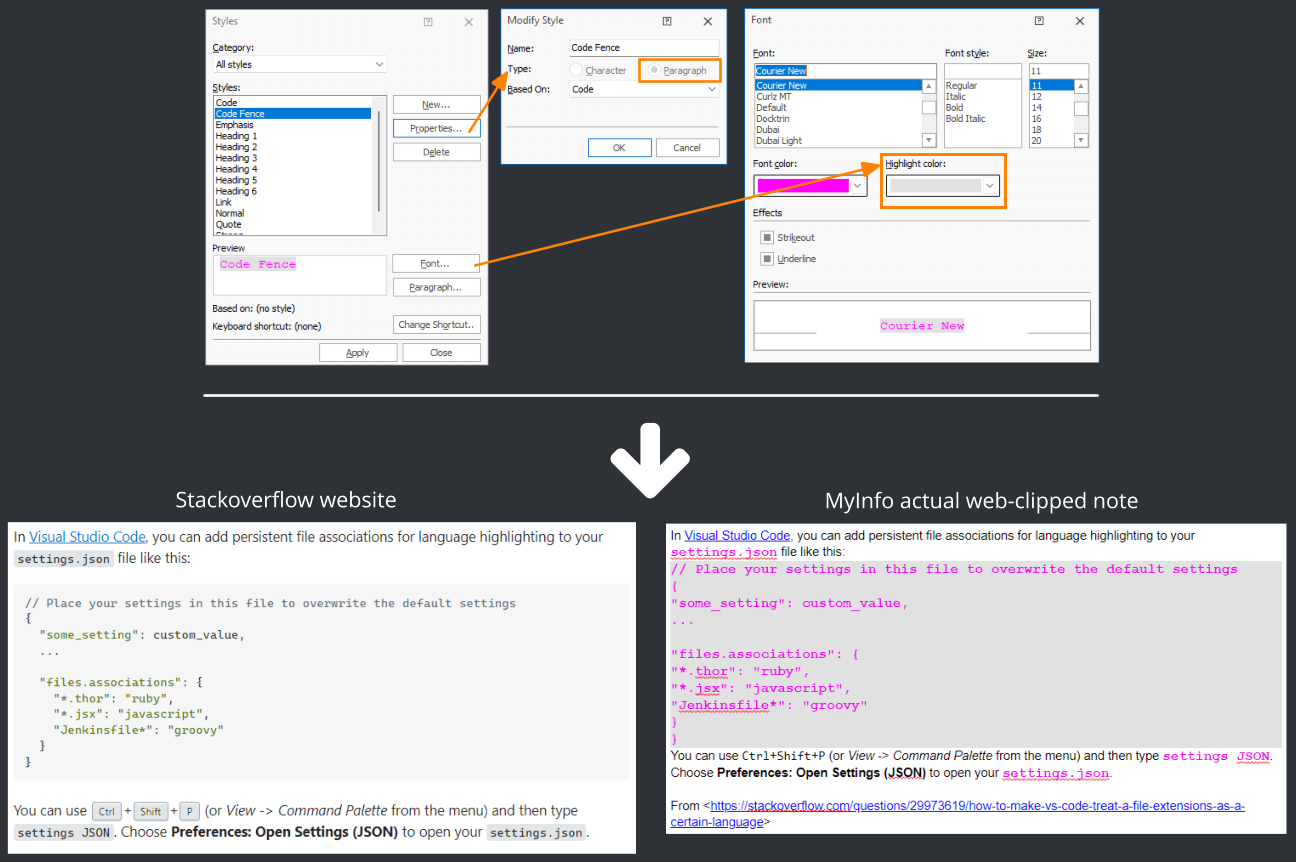Click the help icon in Font dialog

pos(1039,20)
